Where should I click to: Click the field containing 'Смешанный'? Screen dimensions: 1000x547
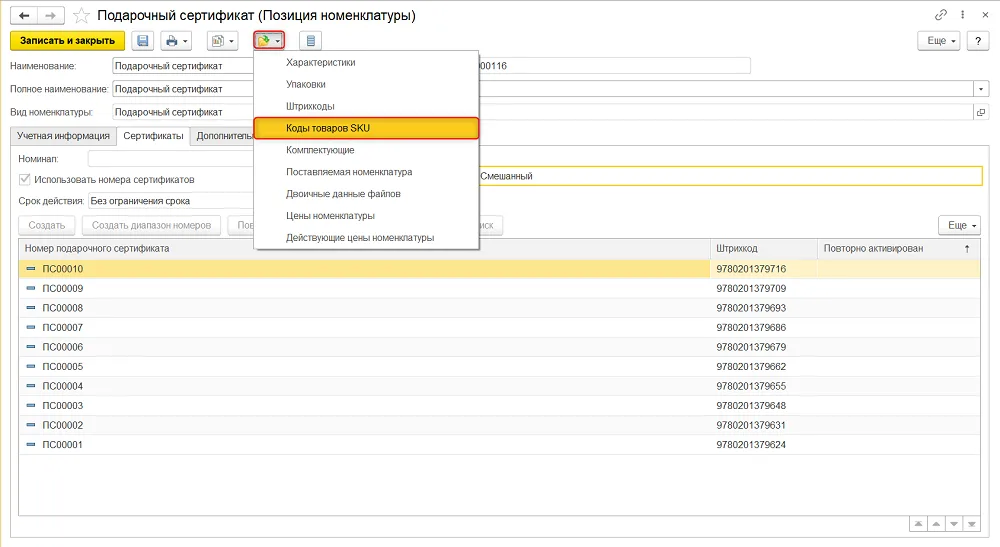730,176
